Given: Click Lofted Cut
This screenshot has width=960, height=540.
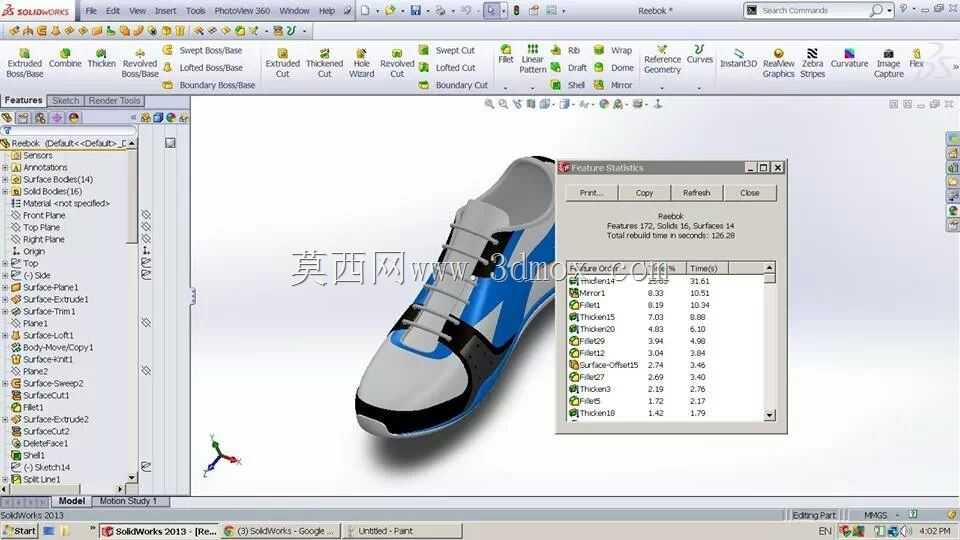Looking at the screenshot, I should pyautogui.click(x=448, y=67).
